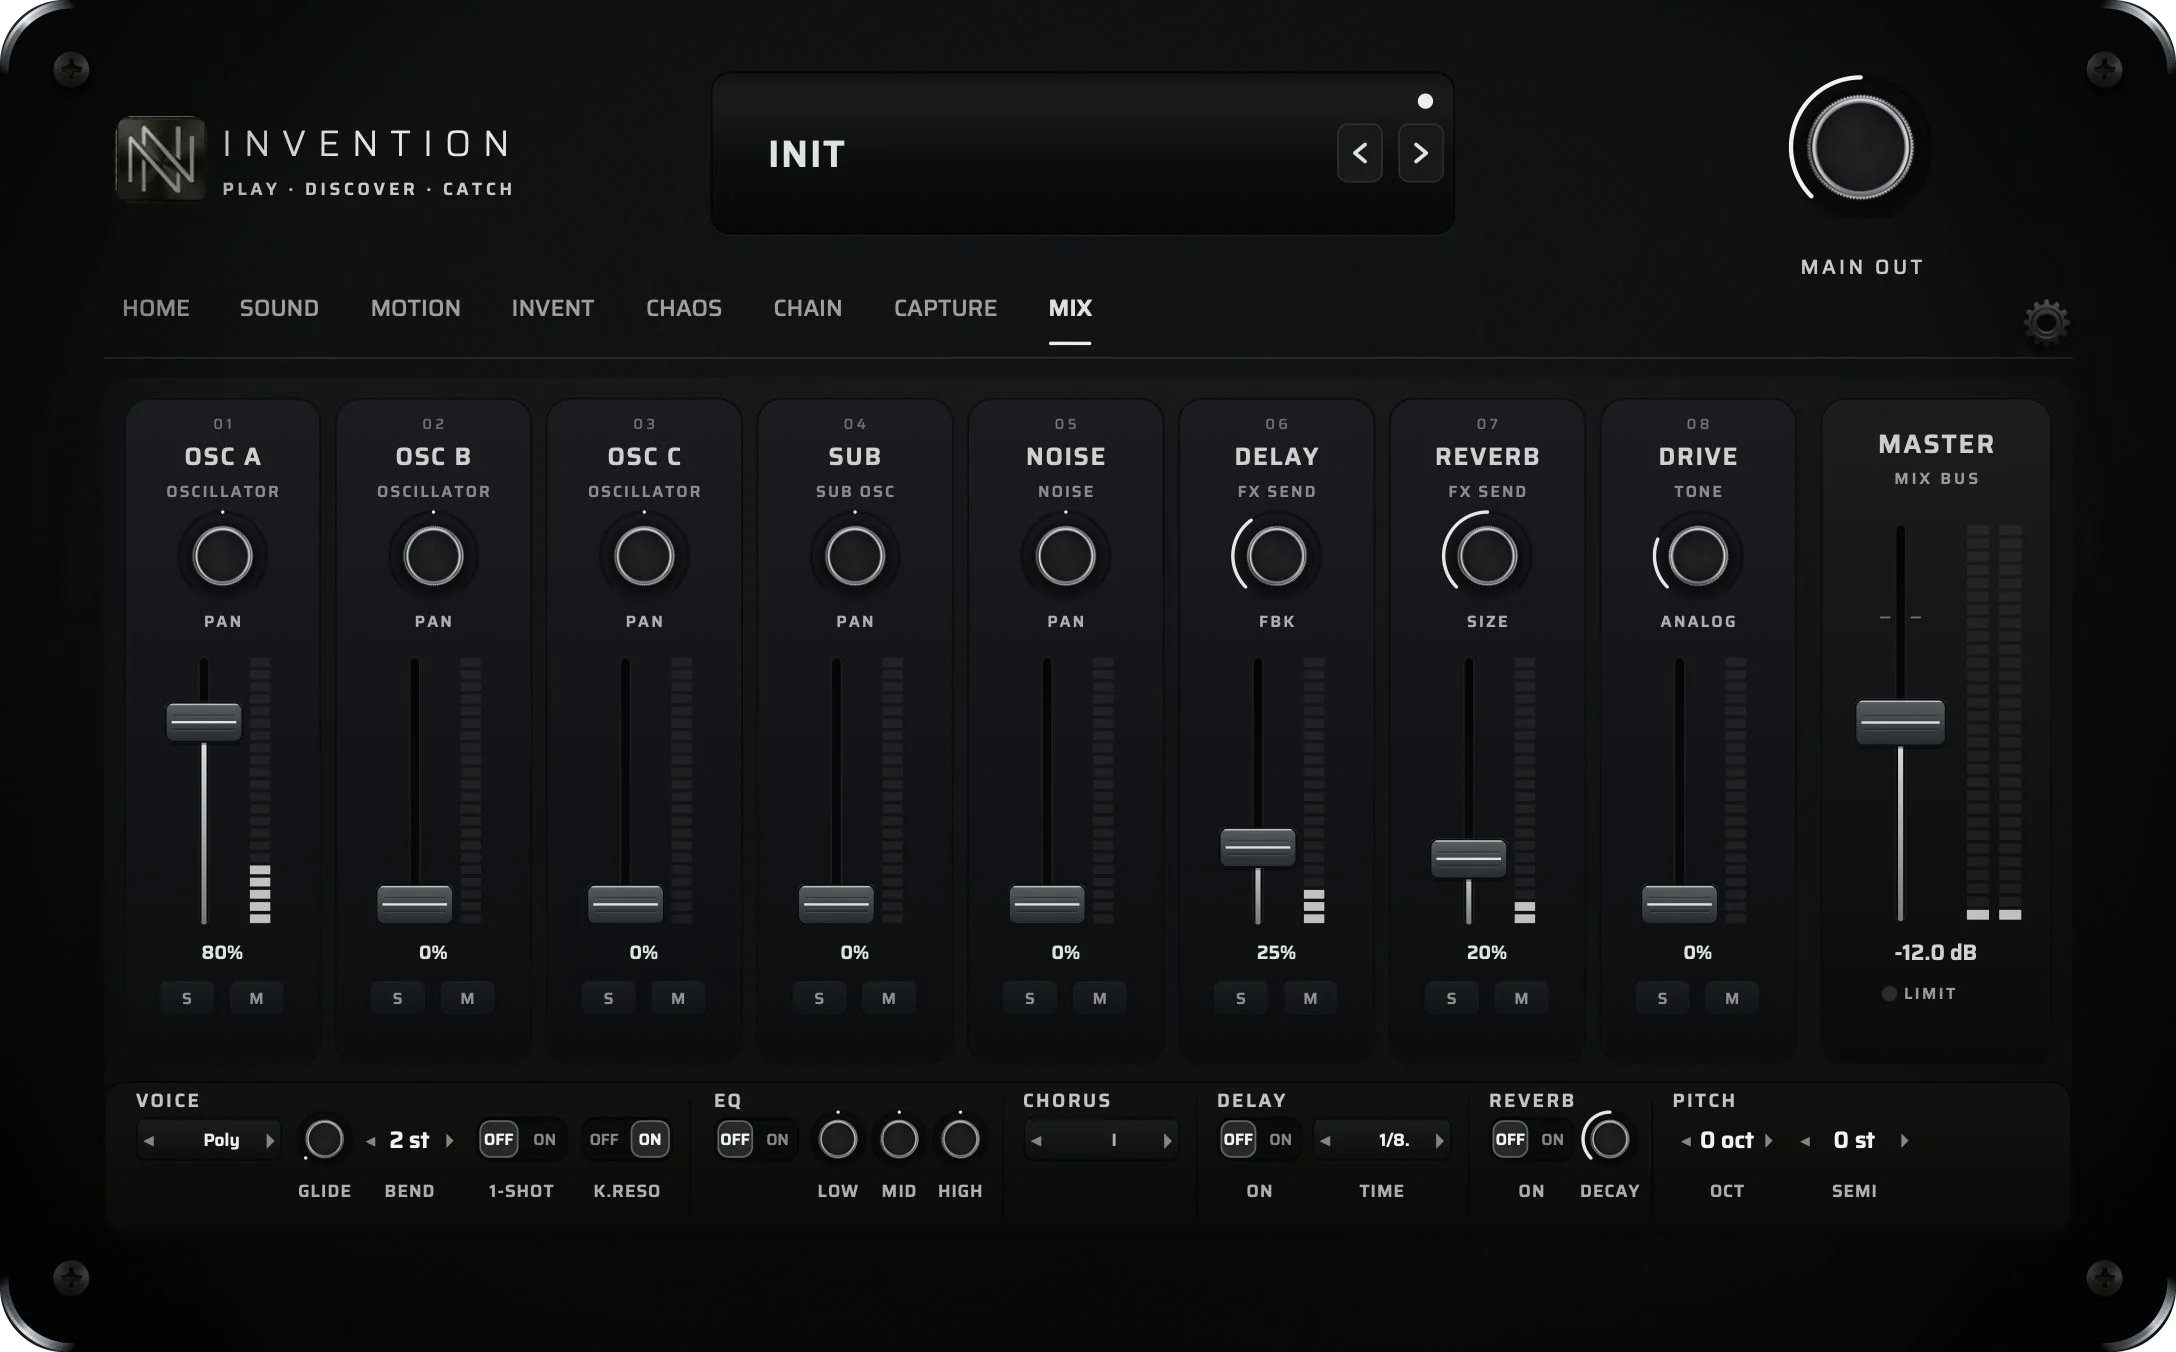Click the Reverb SIZE knob

pyautogui.click(x=1487, y=556)
